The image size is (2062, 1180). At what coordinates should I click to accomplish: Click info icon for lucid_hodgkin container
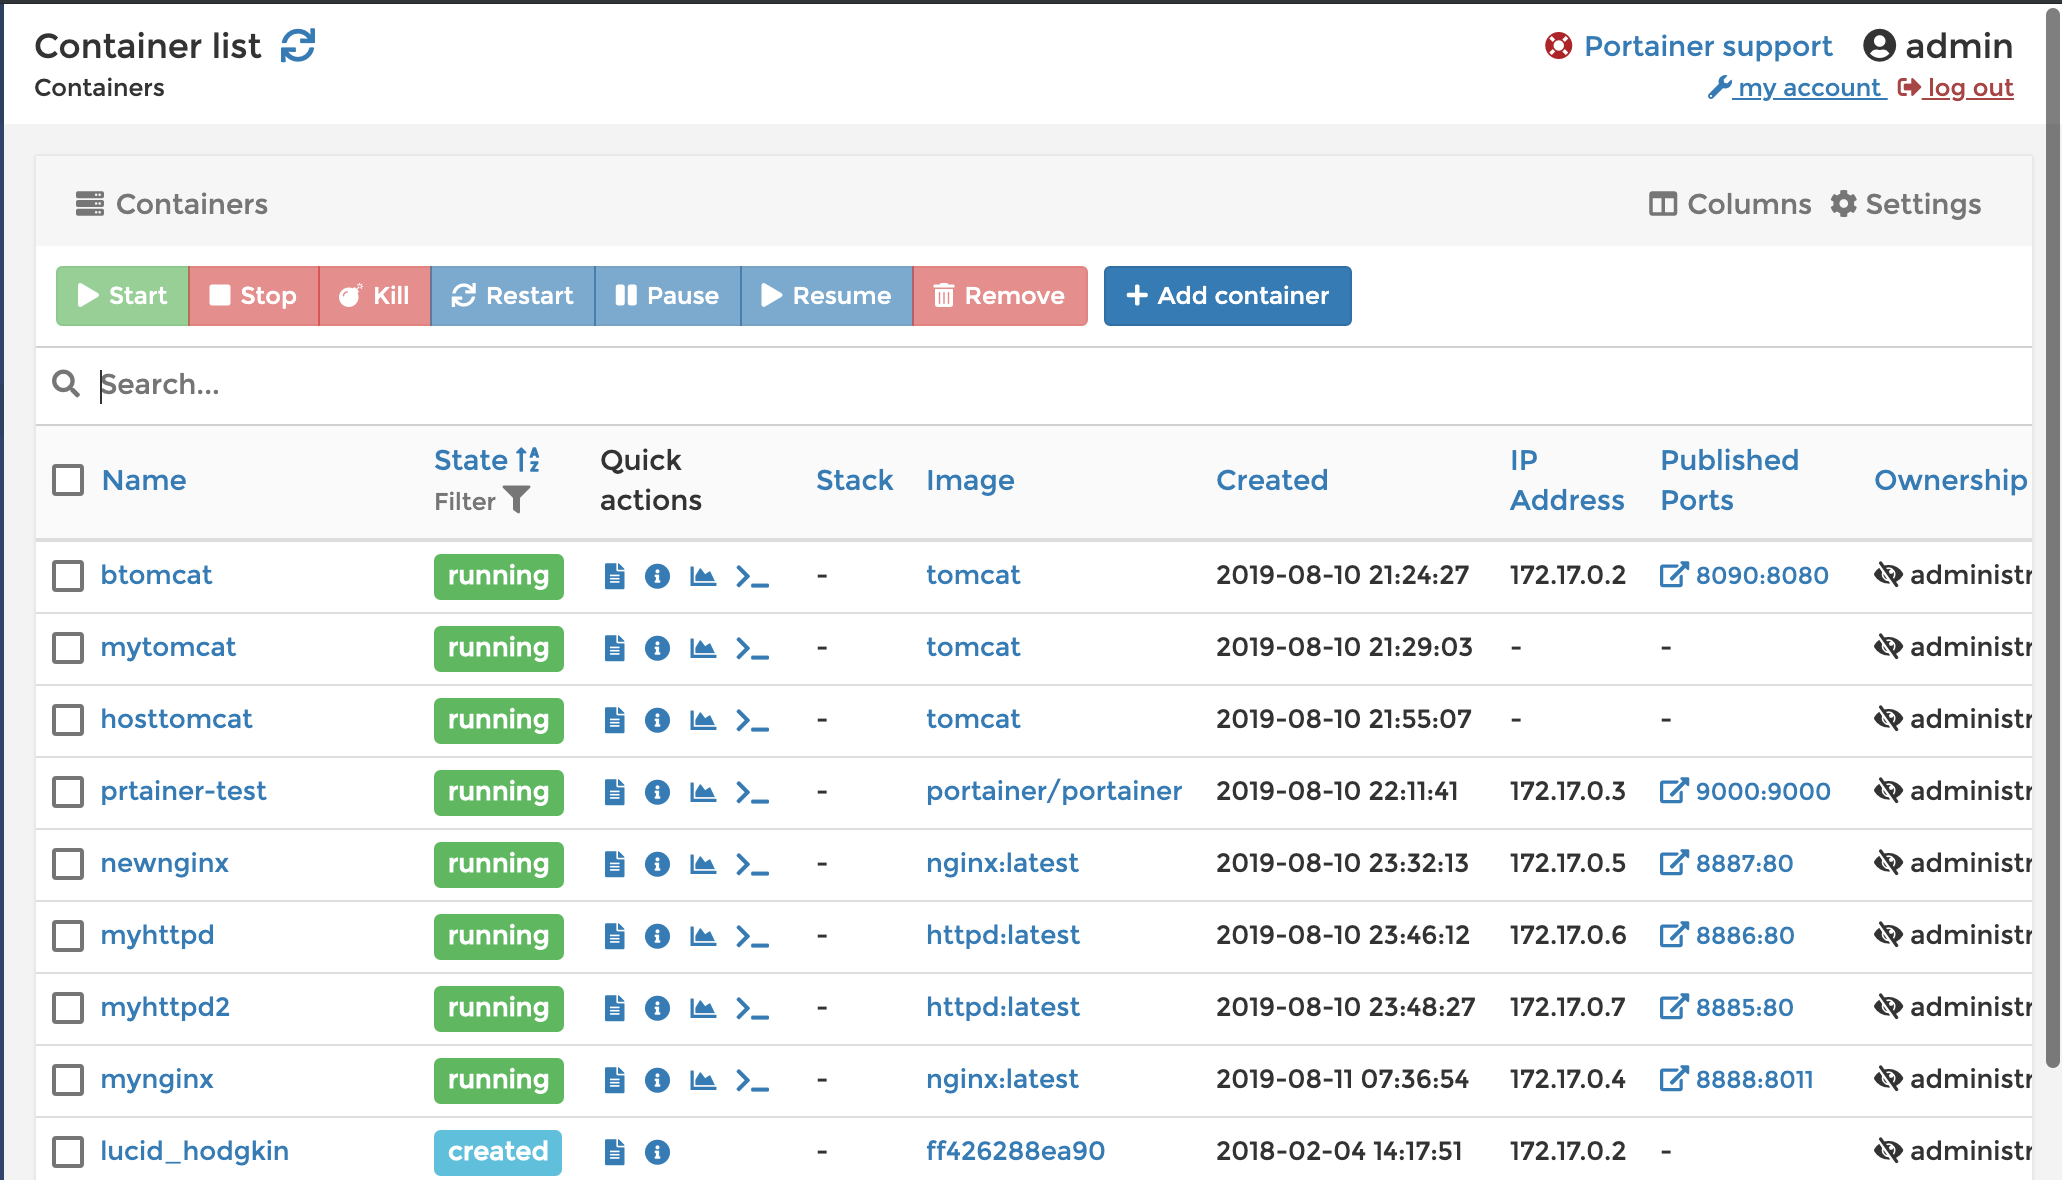click(657, 1152)
